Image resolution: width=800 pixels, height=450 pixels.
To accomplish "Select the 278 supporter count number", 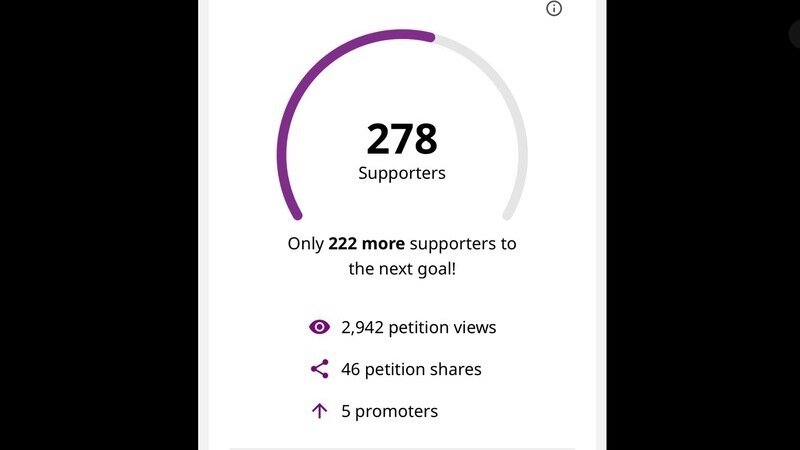I will [402, 139].
